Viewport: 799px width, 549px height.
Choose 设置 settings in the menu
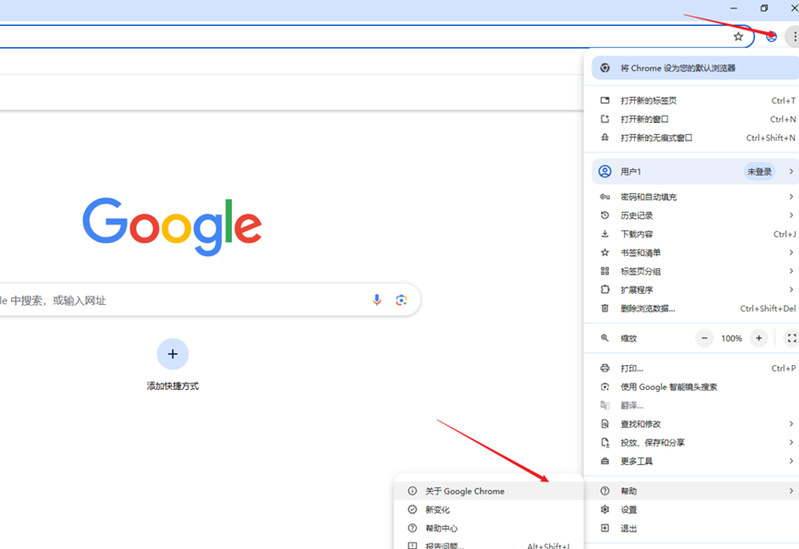coord(628,509)
